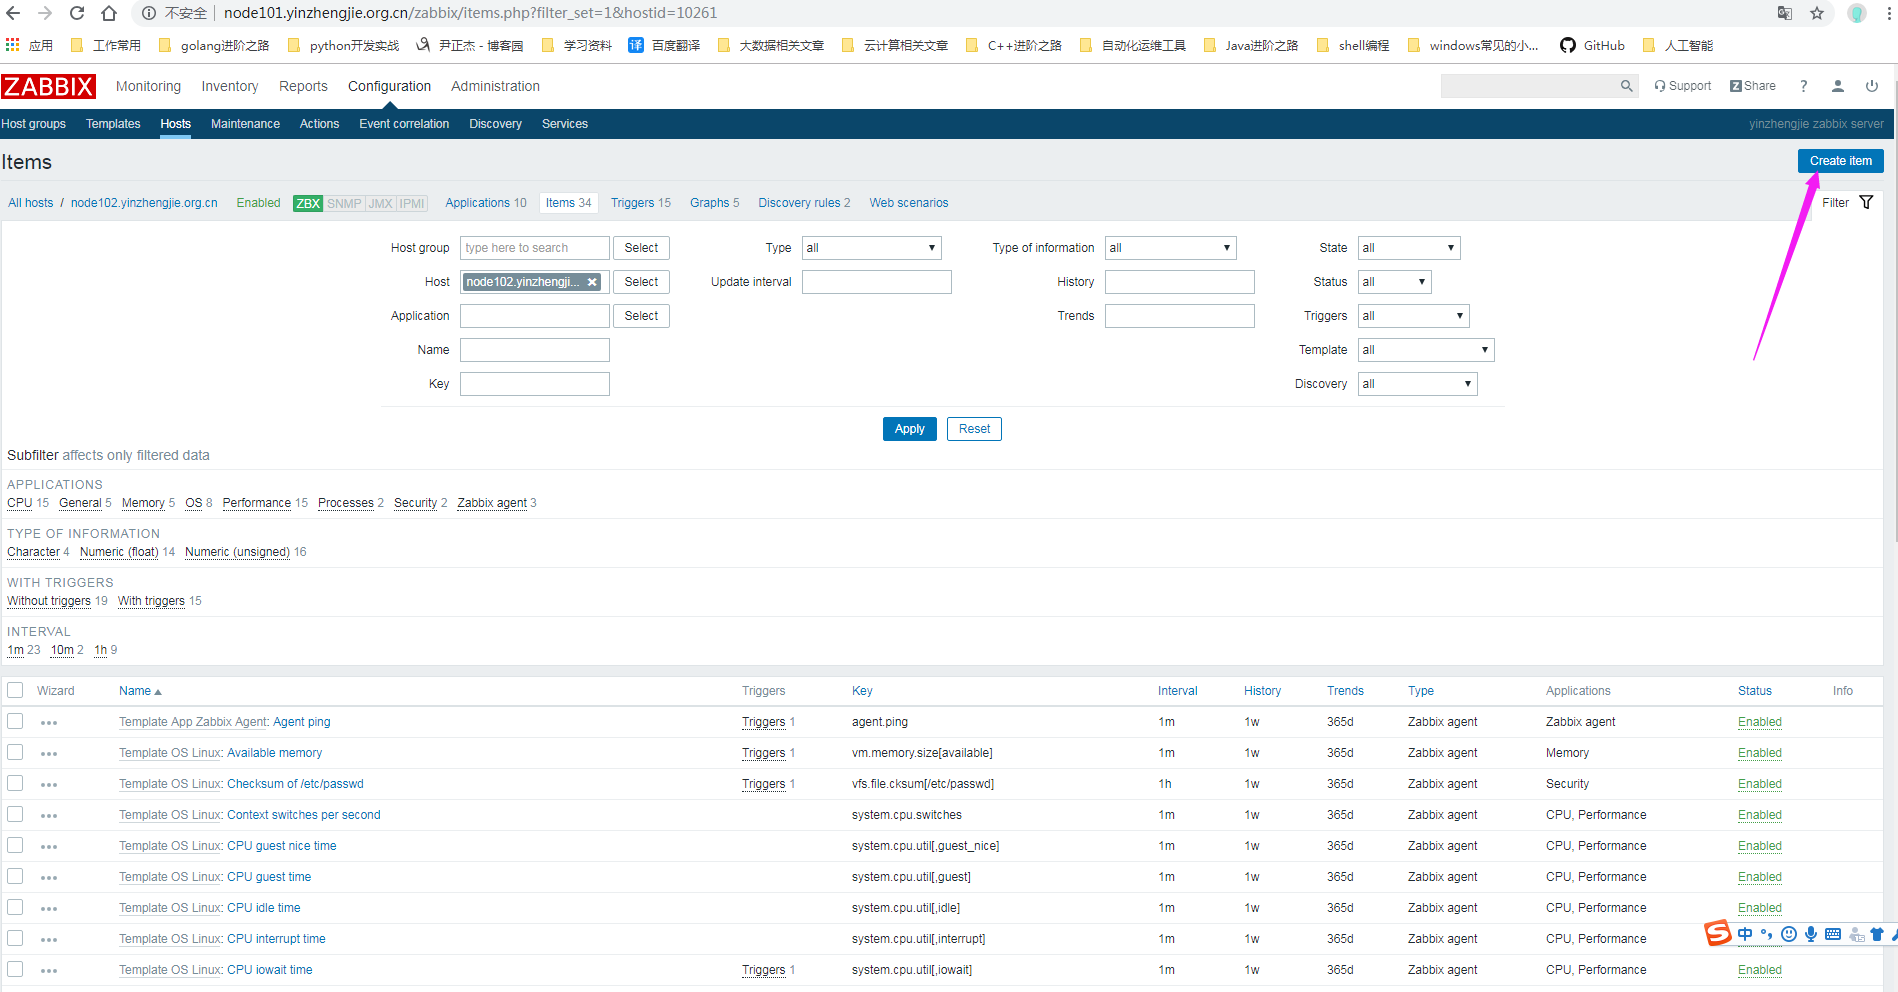Switch to Triggers 15 tab

(x=641, y=203)
